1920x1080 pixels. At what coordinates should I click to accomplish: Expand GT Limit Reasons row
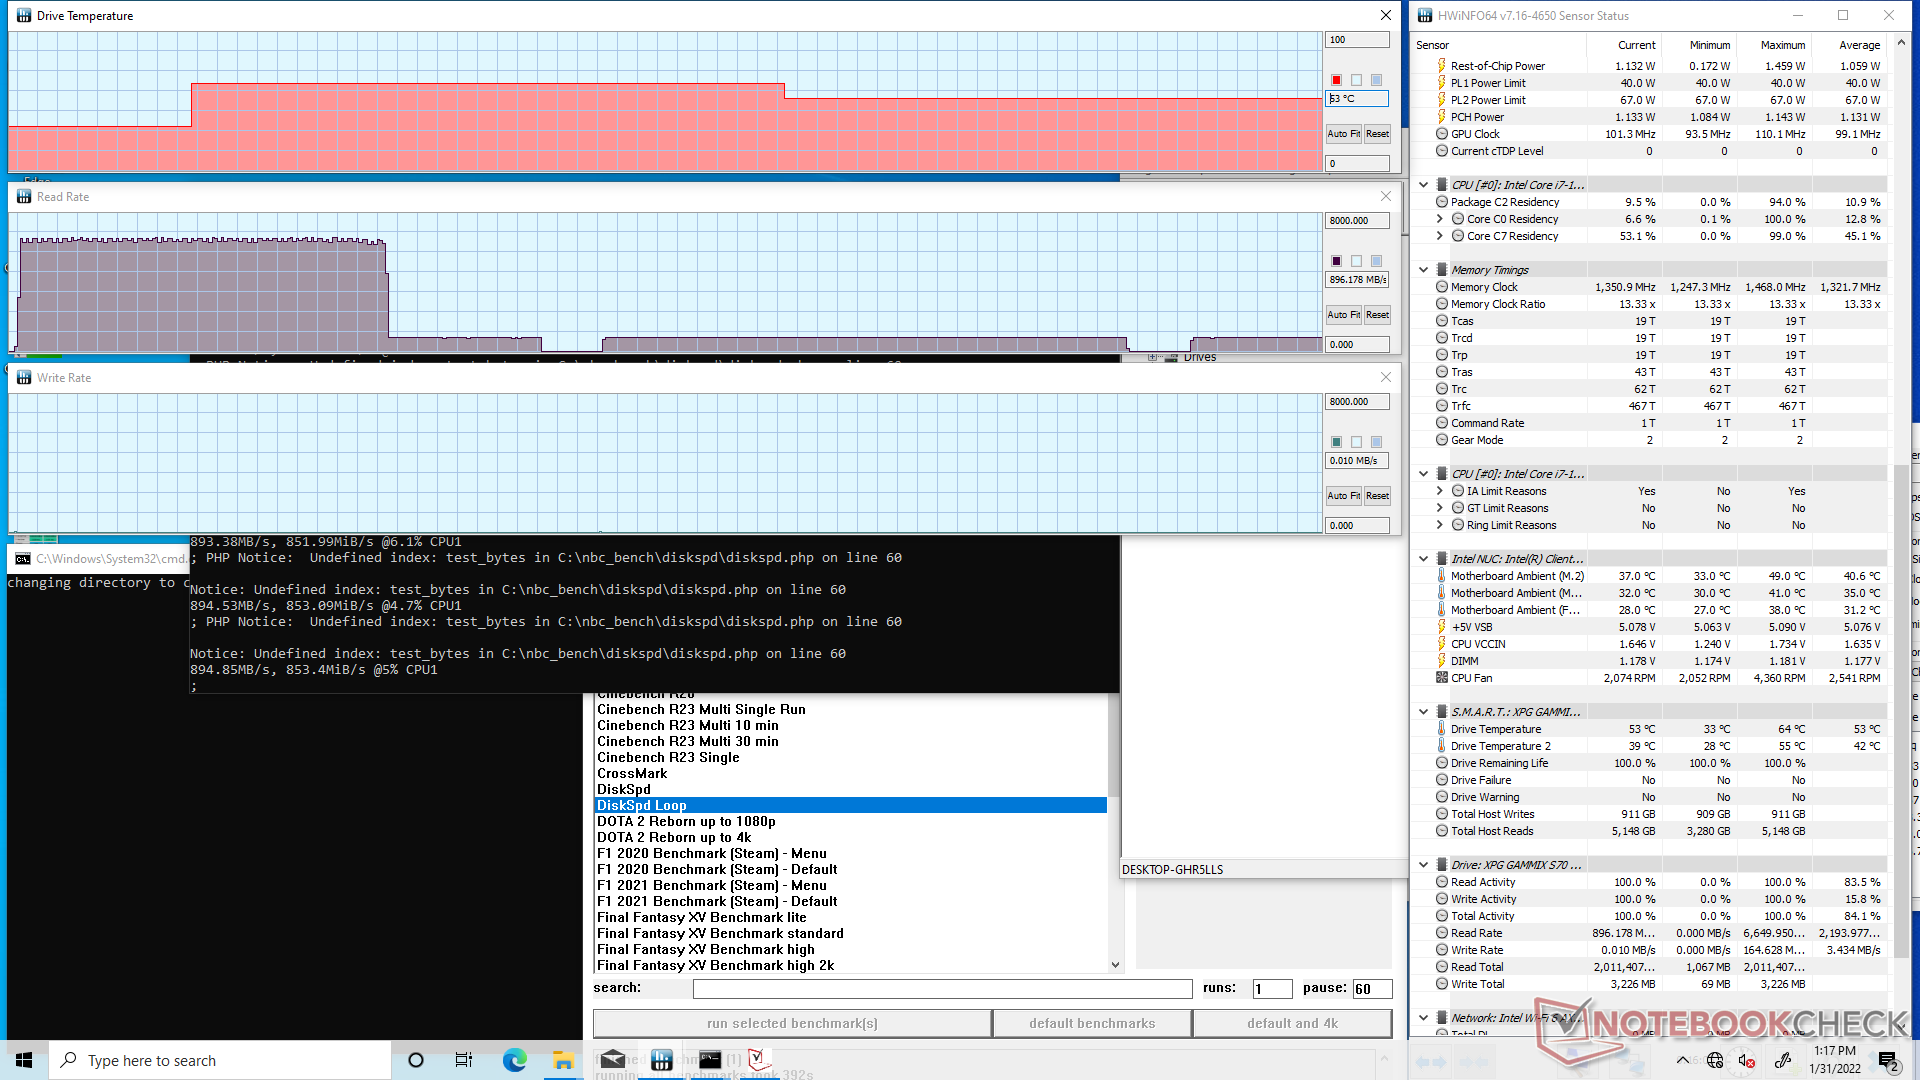point(1439,508)
